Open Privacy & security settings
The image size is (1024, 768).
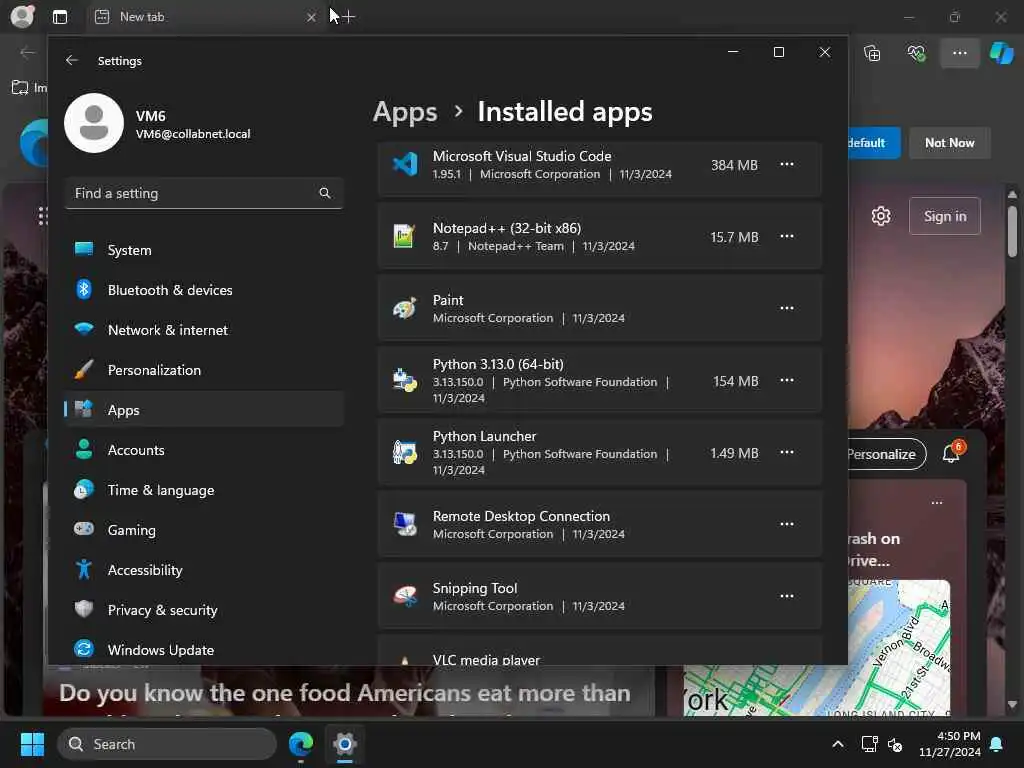[x=204, y=609]
